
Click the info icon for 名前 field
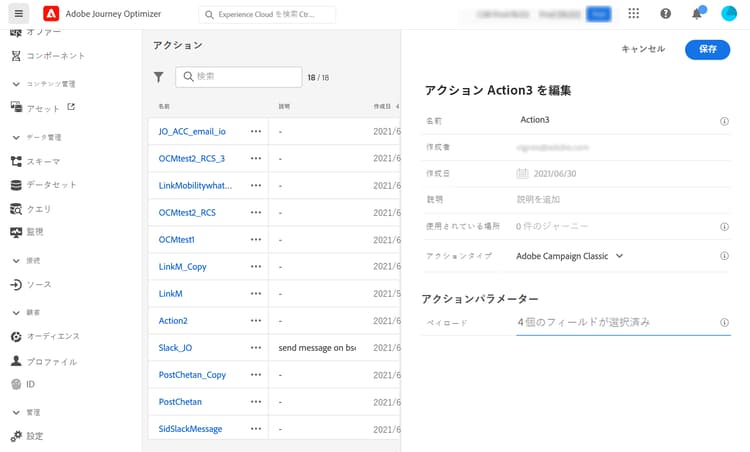click(x=724, y=121)
